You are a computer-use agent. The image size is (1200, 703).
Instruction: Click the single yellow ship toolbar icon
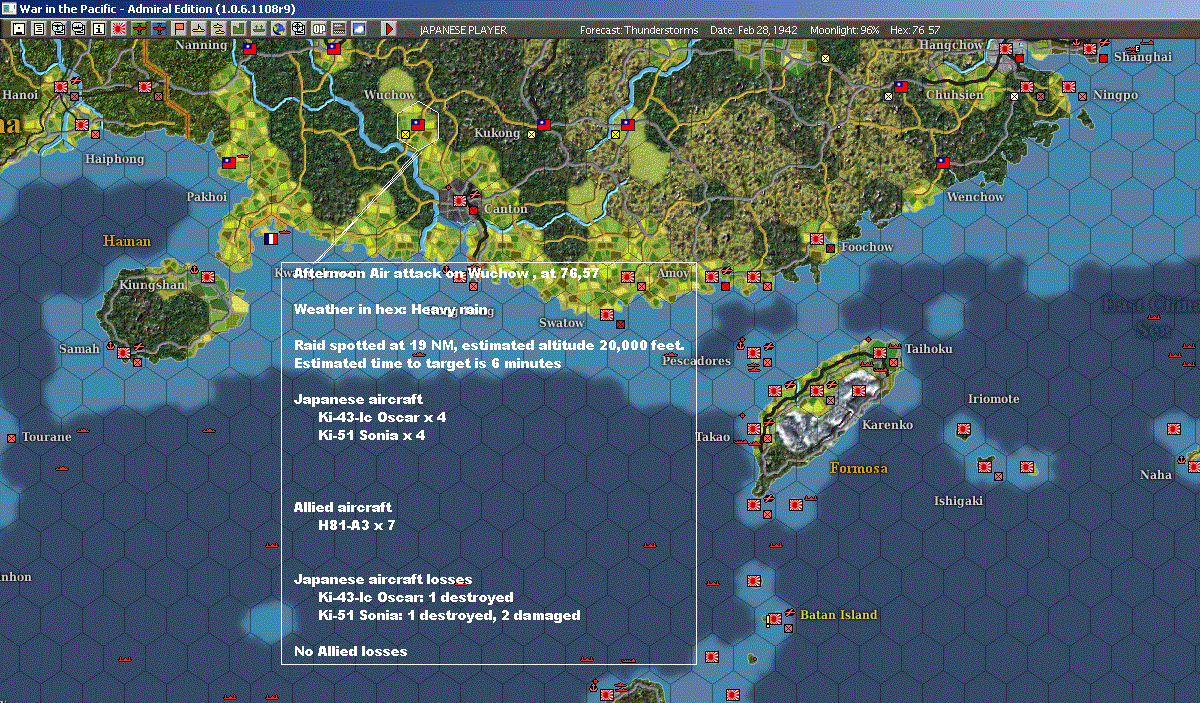[x=199, y=29]
